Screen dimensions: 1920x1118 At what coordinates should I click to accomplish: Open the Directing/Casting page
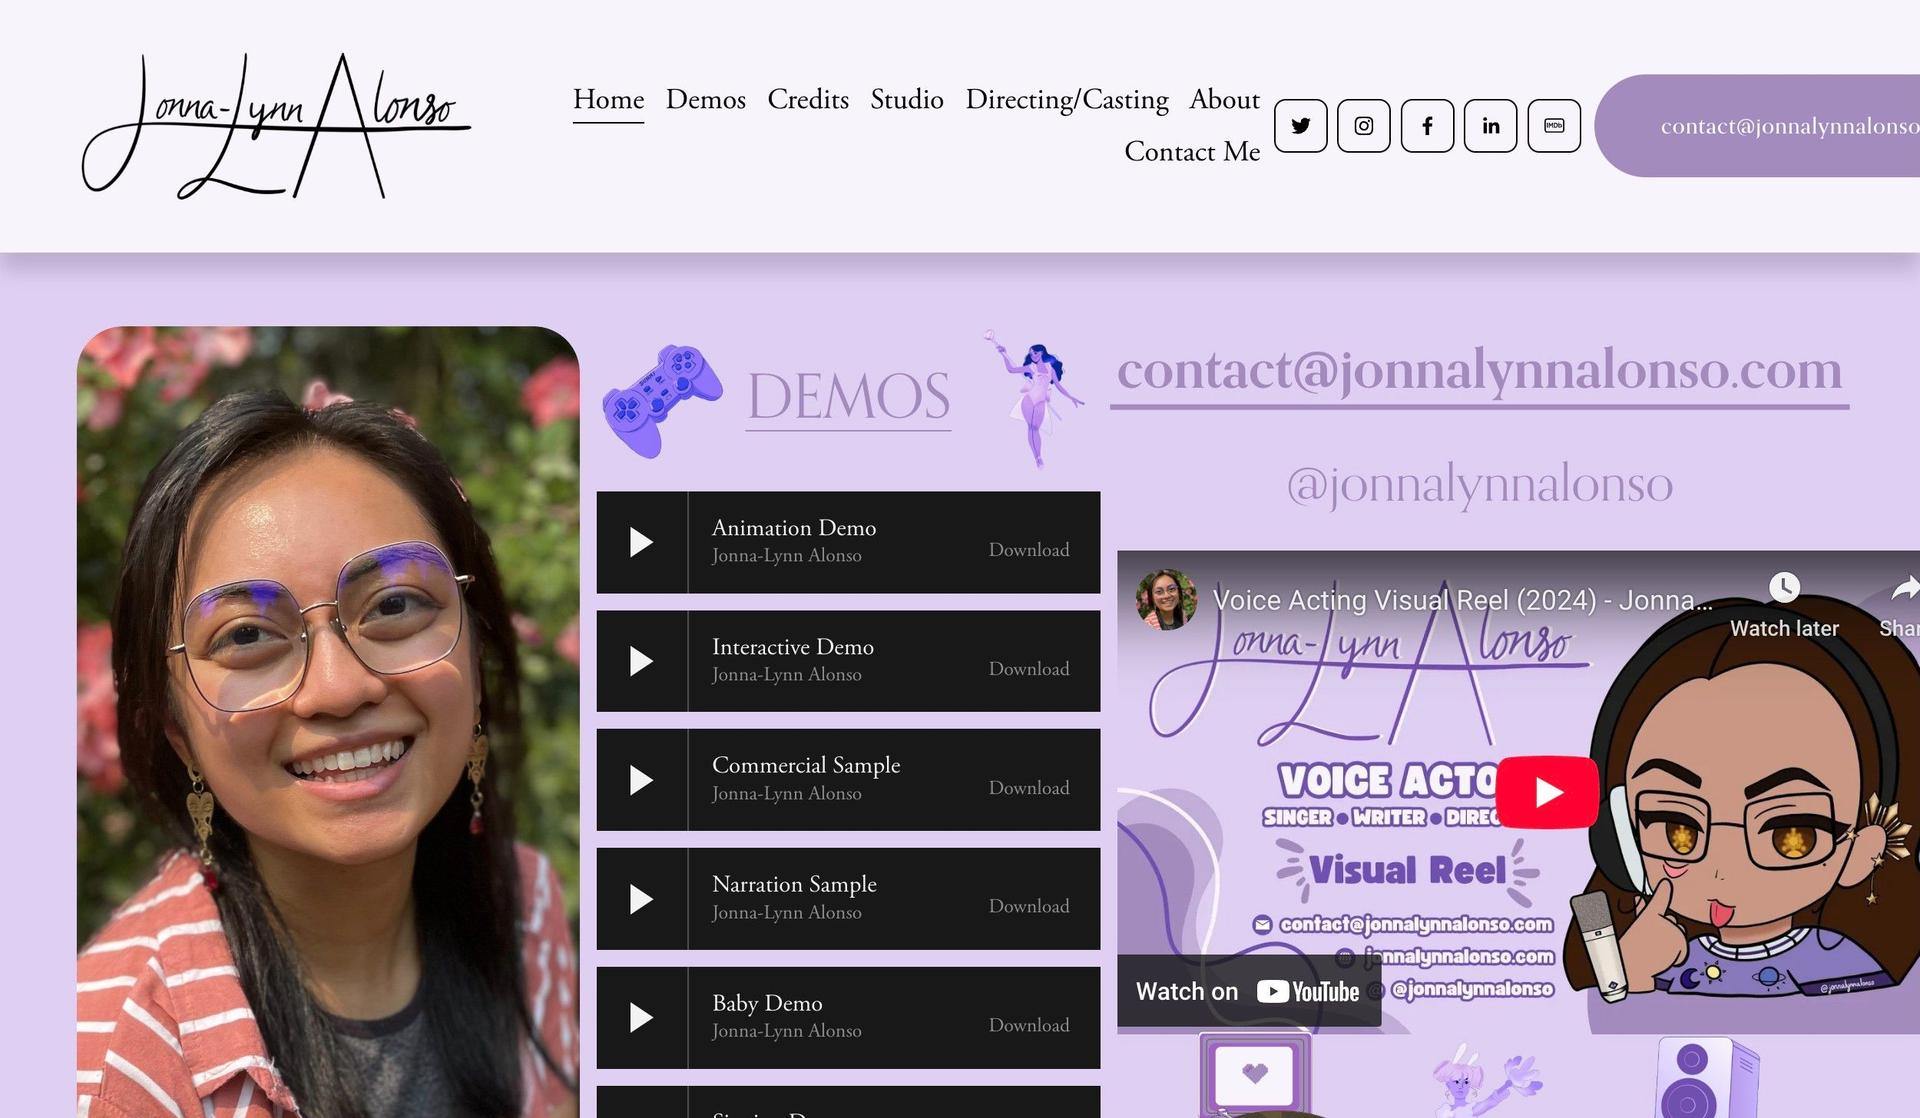[x=1067, y=100]
